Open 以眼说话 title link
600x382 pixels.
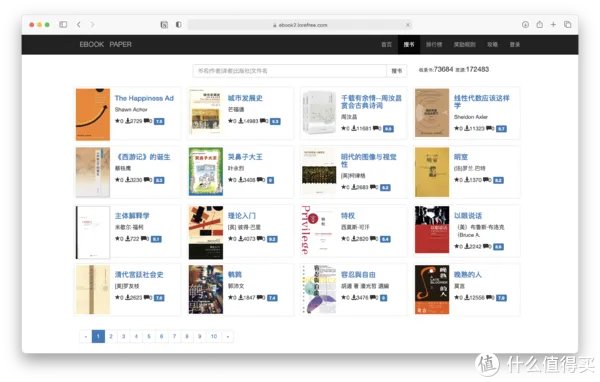coord(468,216)
